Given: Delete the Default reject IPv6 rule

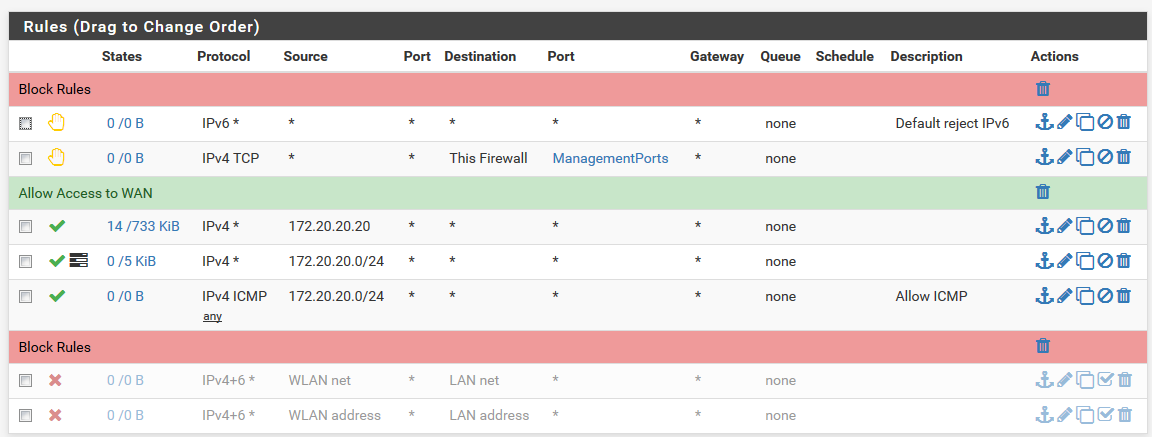Looking at the screenshot, I should pos(1124,123).
